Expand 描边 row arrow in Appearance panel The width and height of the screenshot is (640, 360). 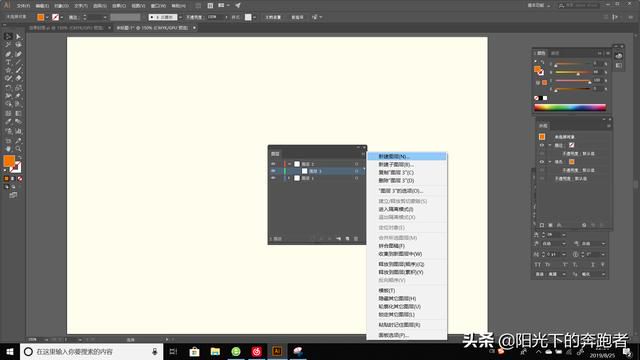click(550, 145)
